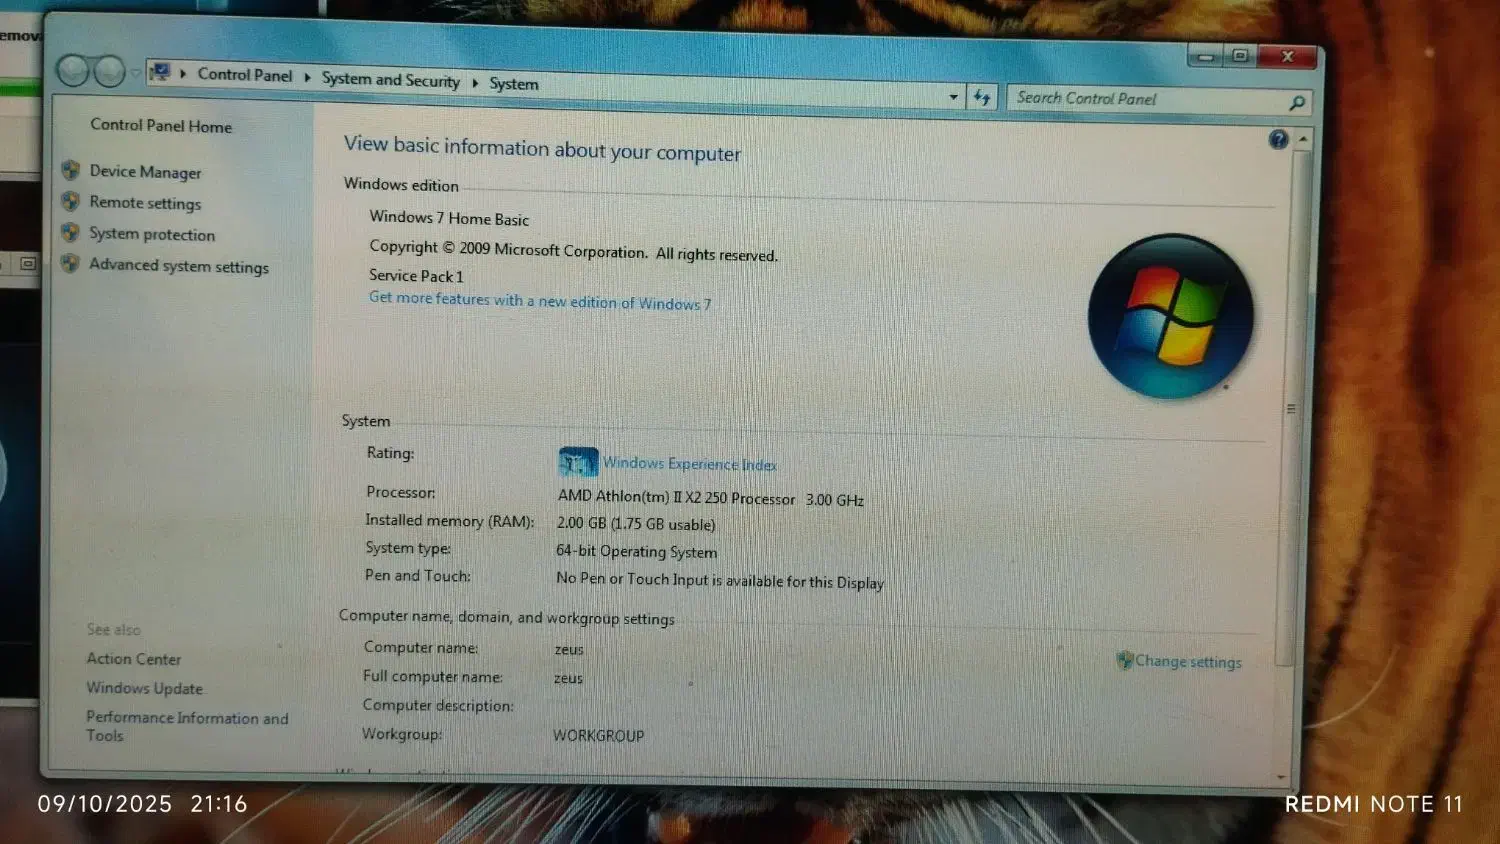
Task: Click the refresh button beside the address bar
Action: [x=982, y=97]
